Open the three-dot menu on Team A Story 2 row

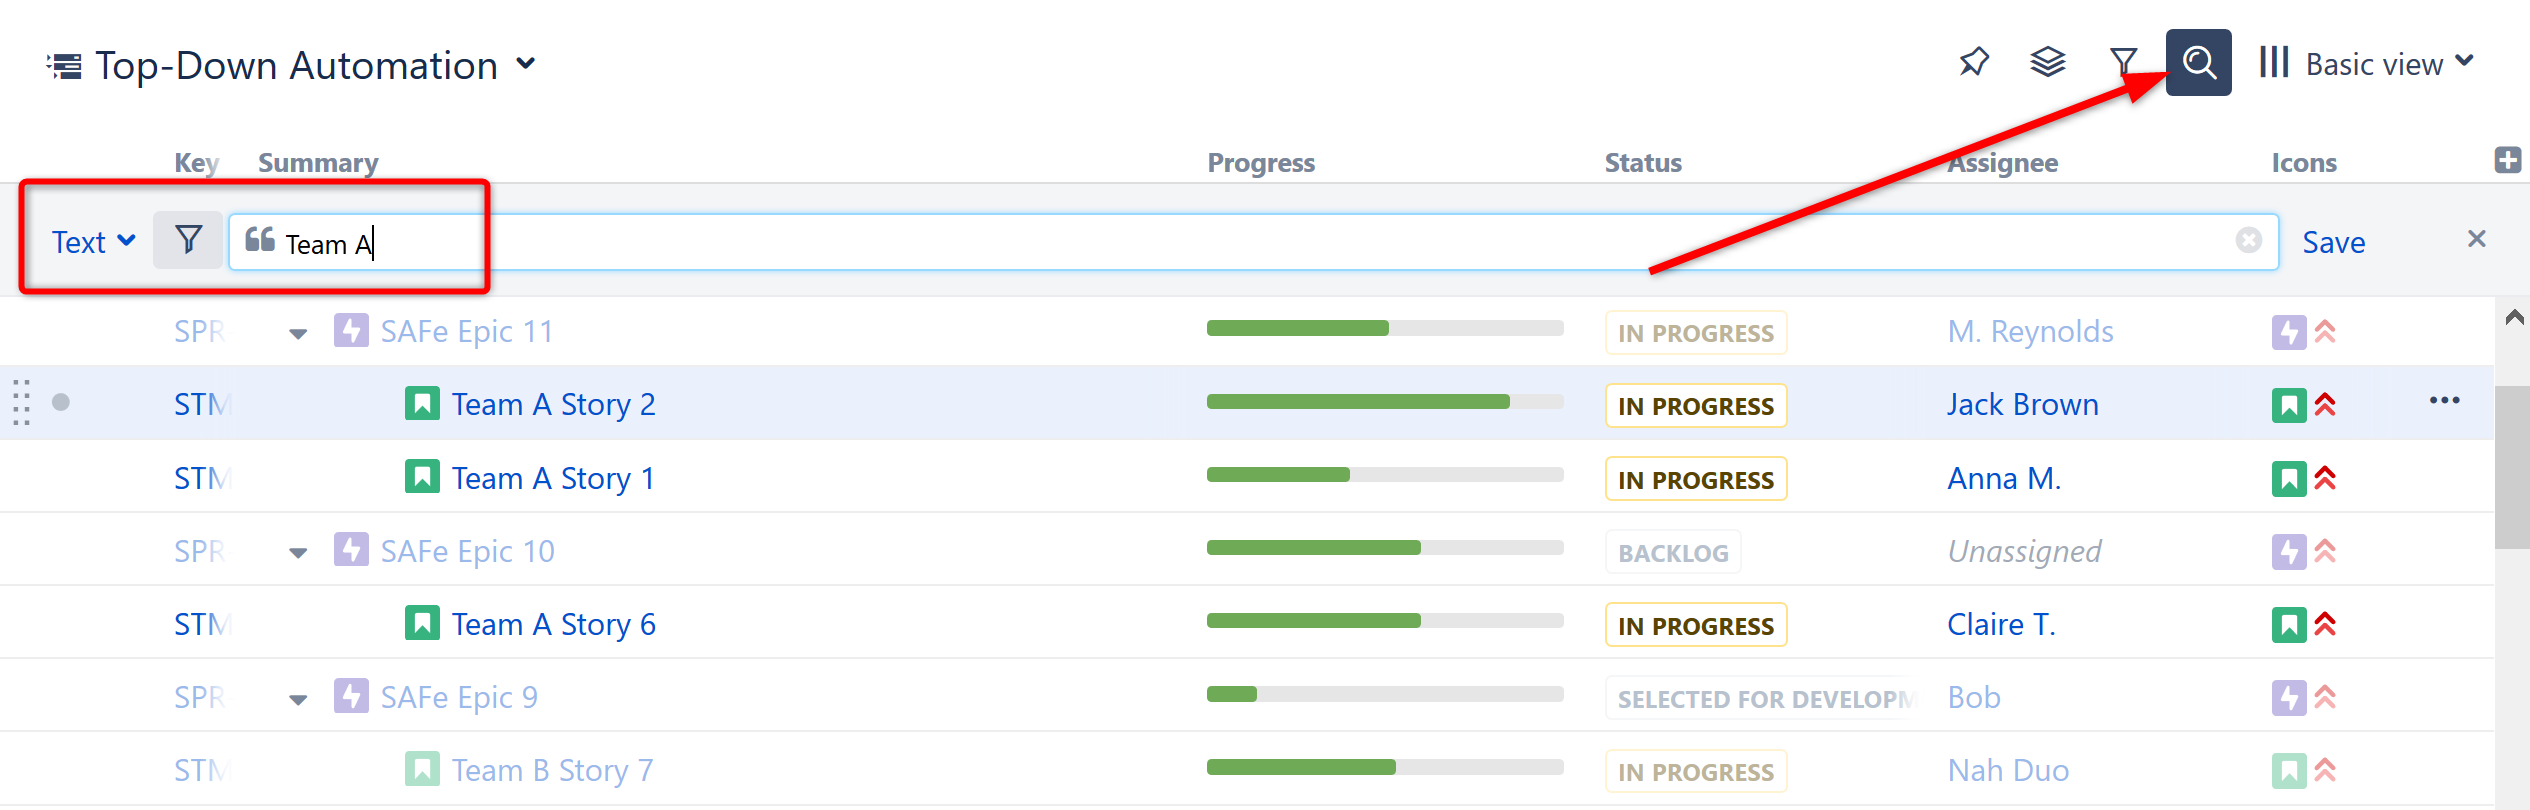(2444, 401)
